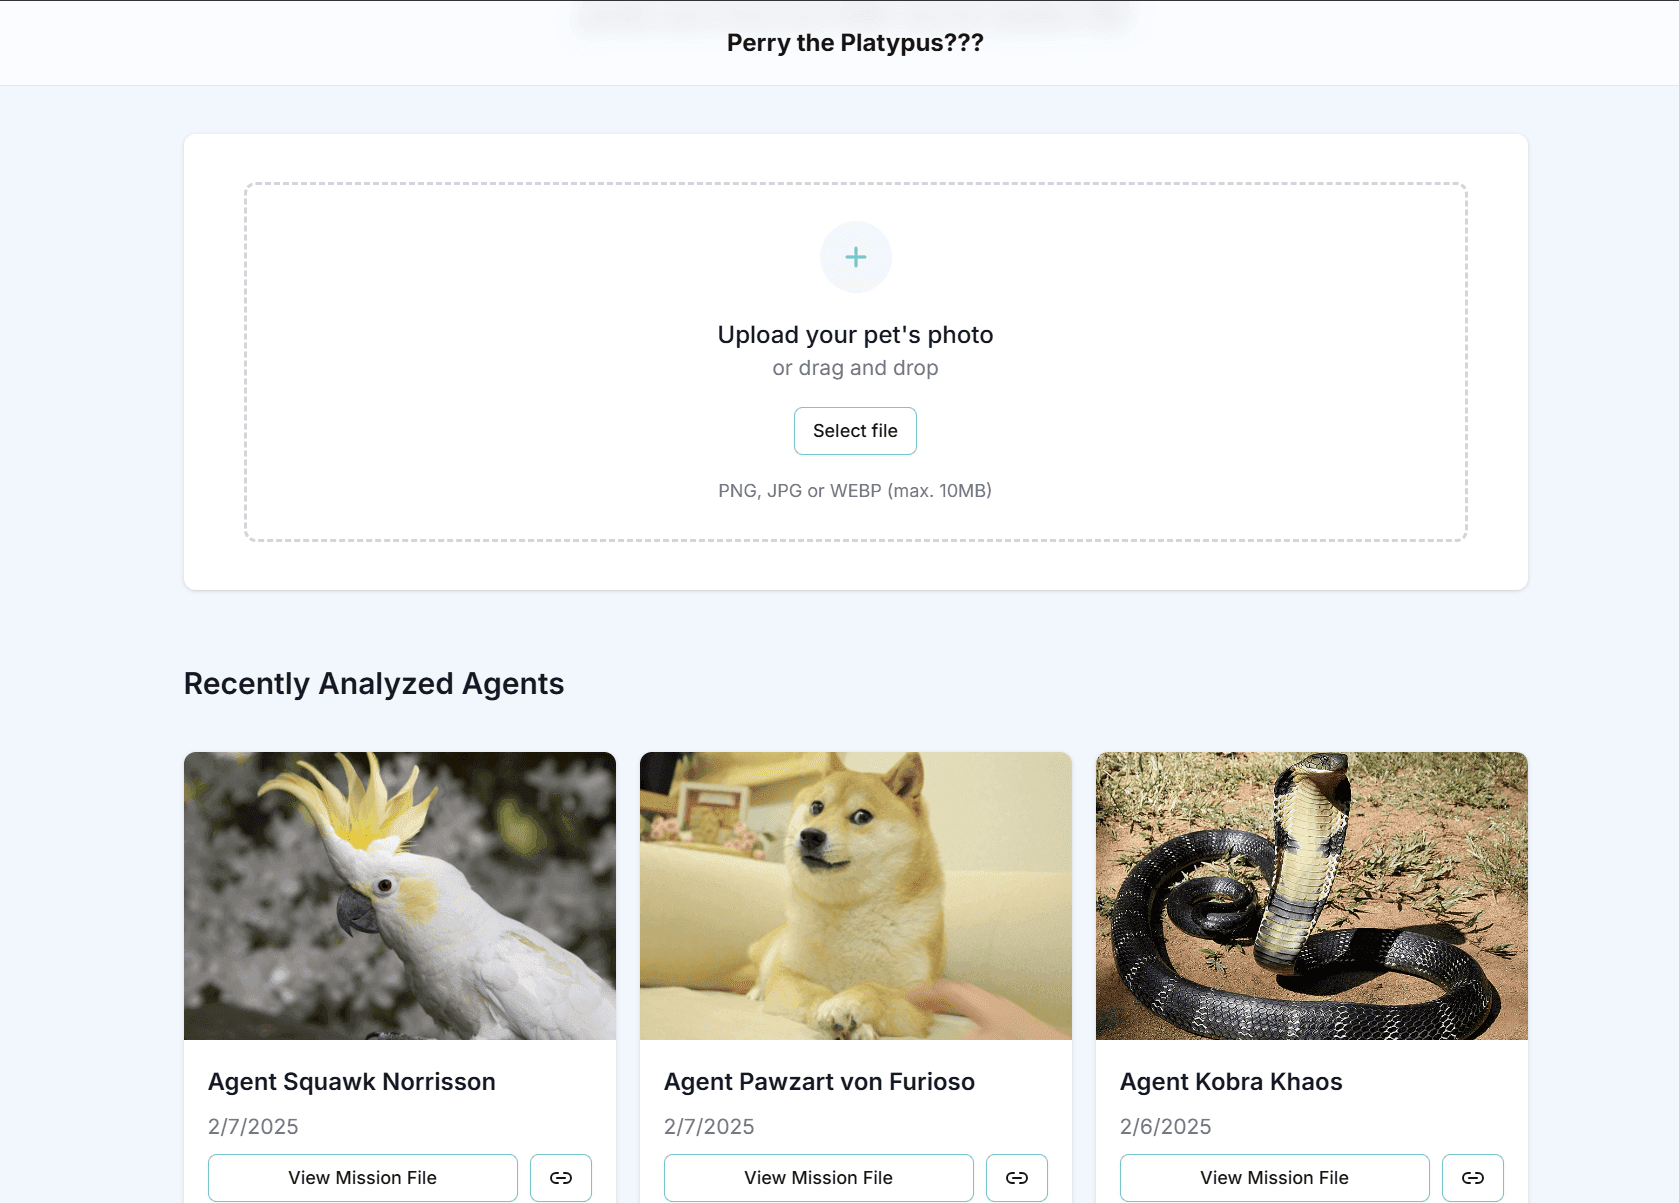The height and width of the screenshot is (1203, 1679).
Task: Click the Agent Pawzart von Furioso name
Action: (819, 1082)
